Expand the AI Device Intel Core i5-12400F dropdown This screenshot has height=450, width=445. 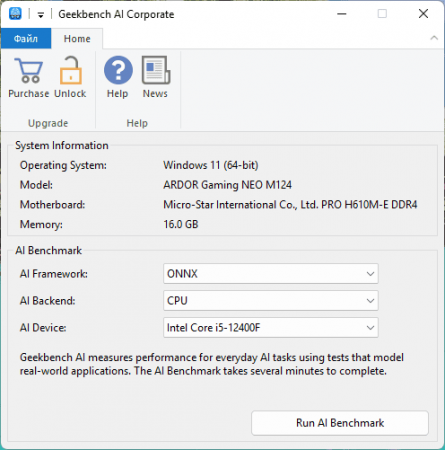coord(271,328)
